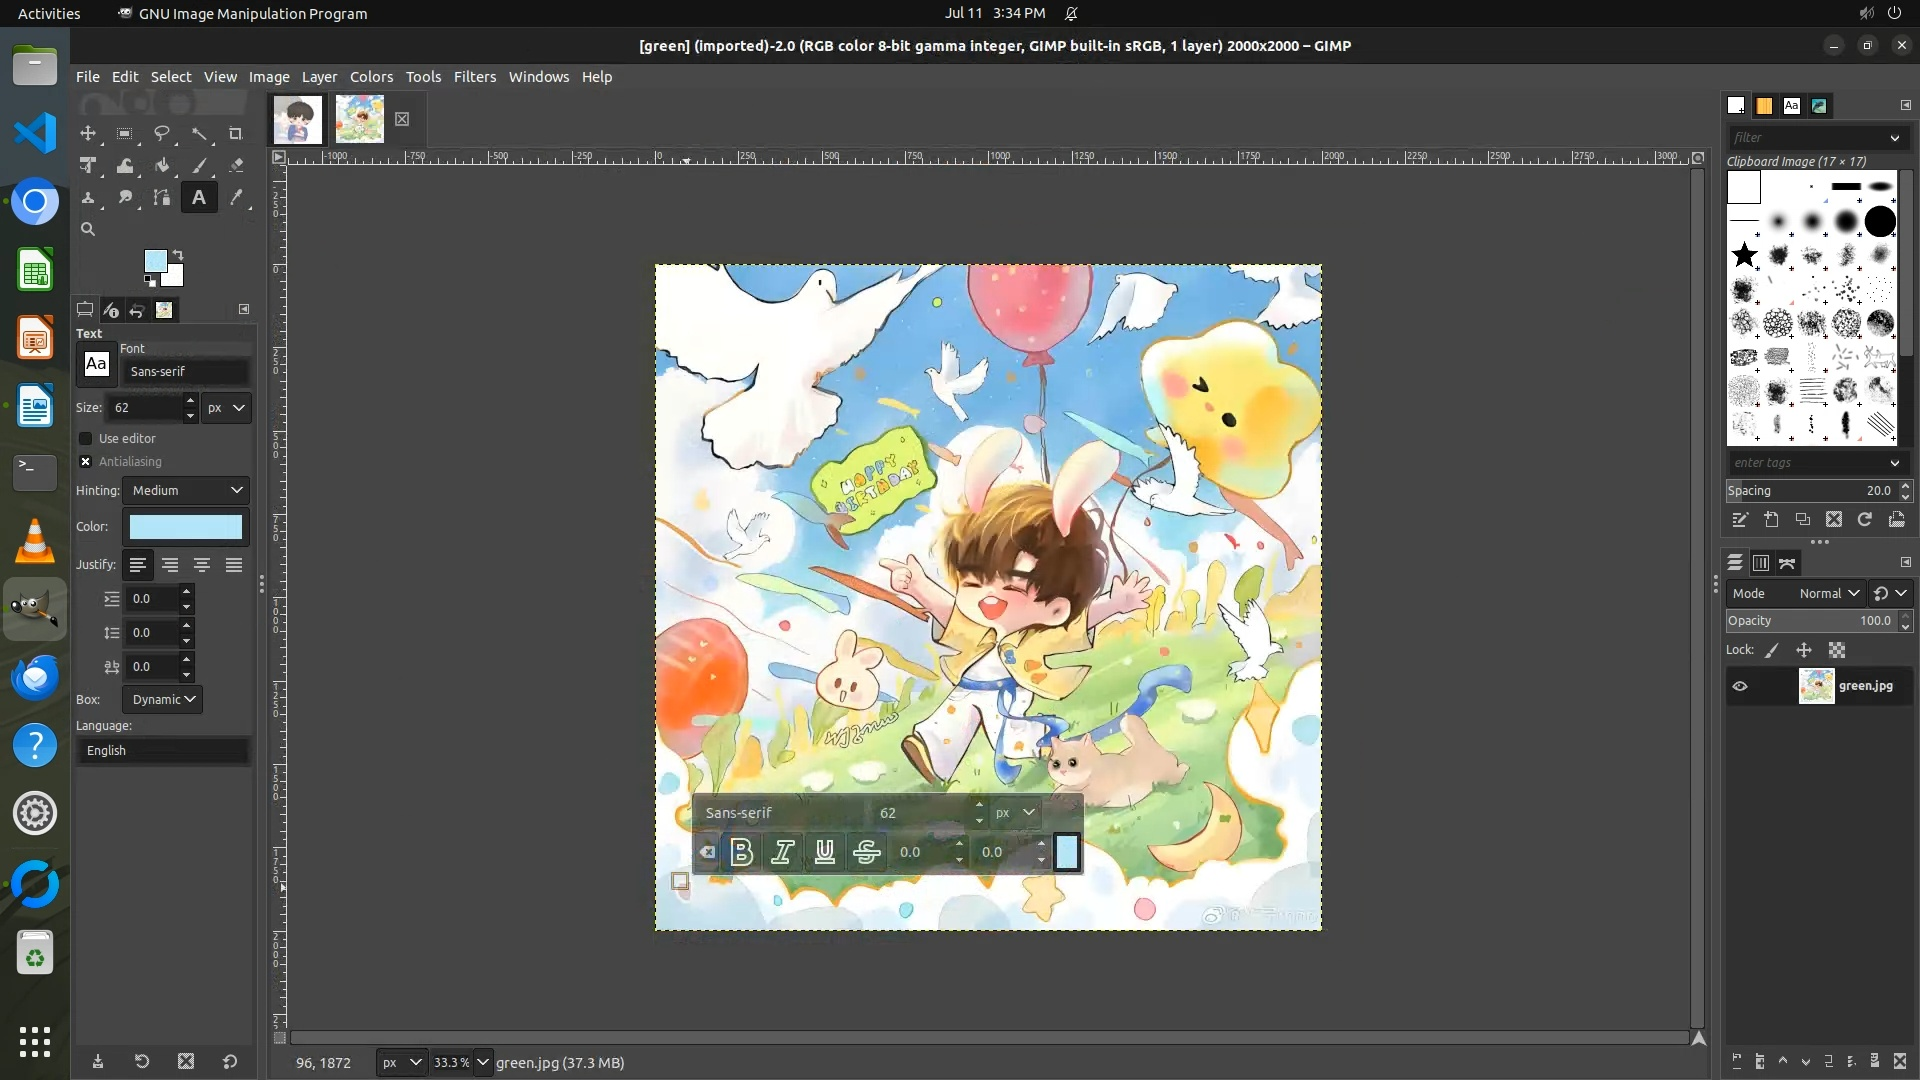This screenshot has height=1080, width=1920.
Task: Disable the Antialiasing checkbox
Action: [86, 461]
